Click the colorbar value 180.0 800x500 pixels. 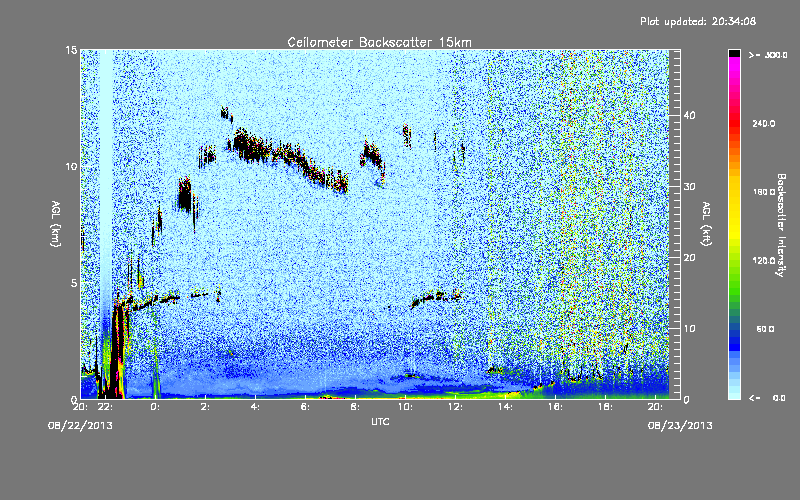(764, 192)
